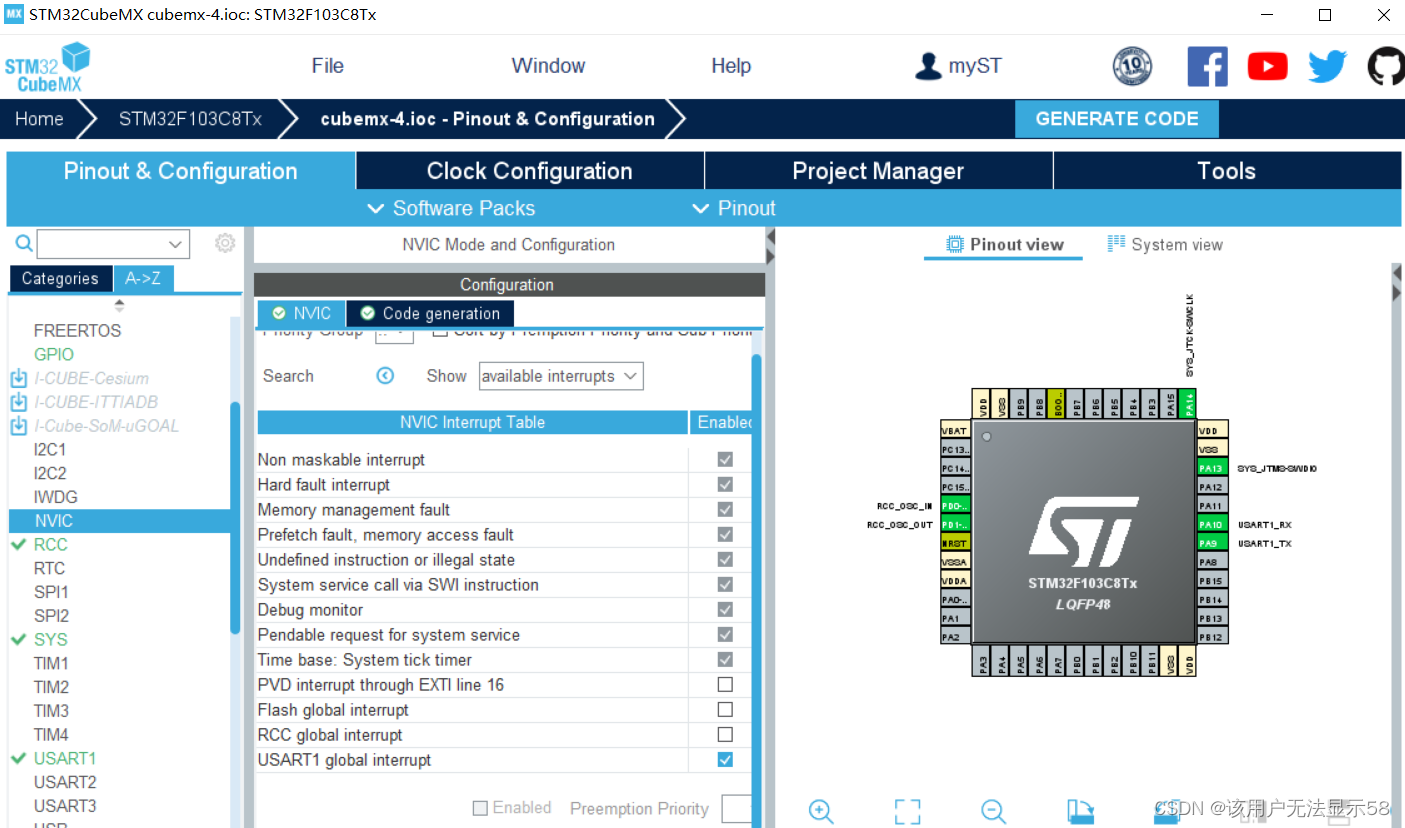Click download icon beside I-Cube-SoM-uGOAL

18,426
